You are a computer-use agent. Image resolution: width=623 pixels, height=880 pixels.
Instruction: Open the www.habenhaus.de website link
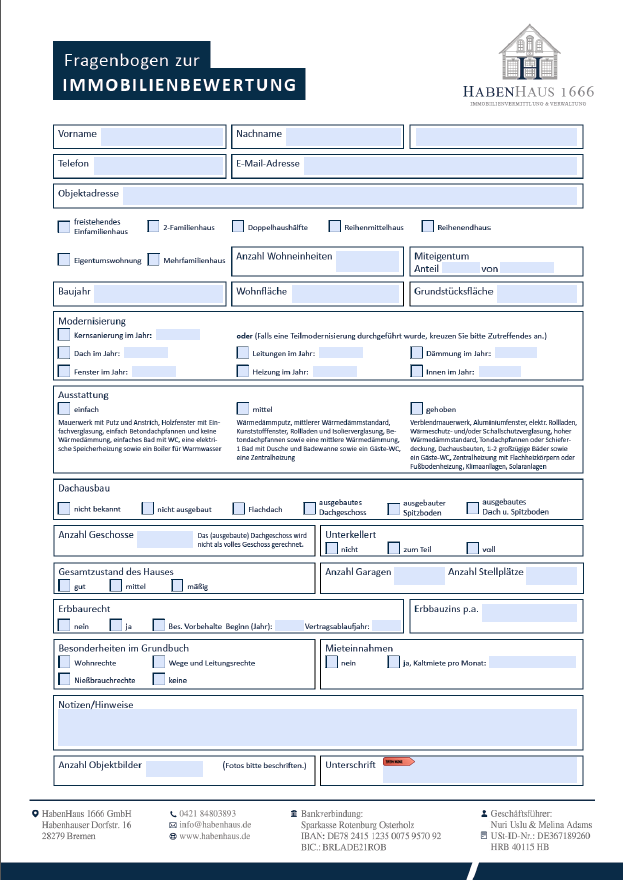coord(215,836)
